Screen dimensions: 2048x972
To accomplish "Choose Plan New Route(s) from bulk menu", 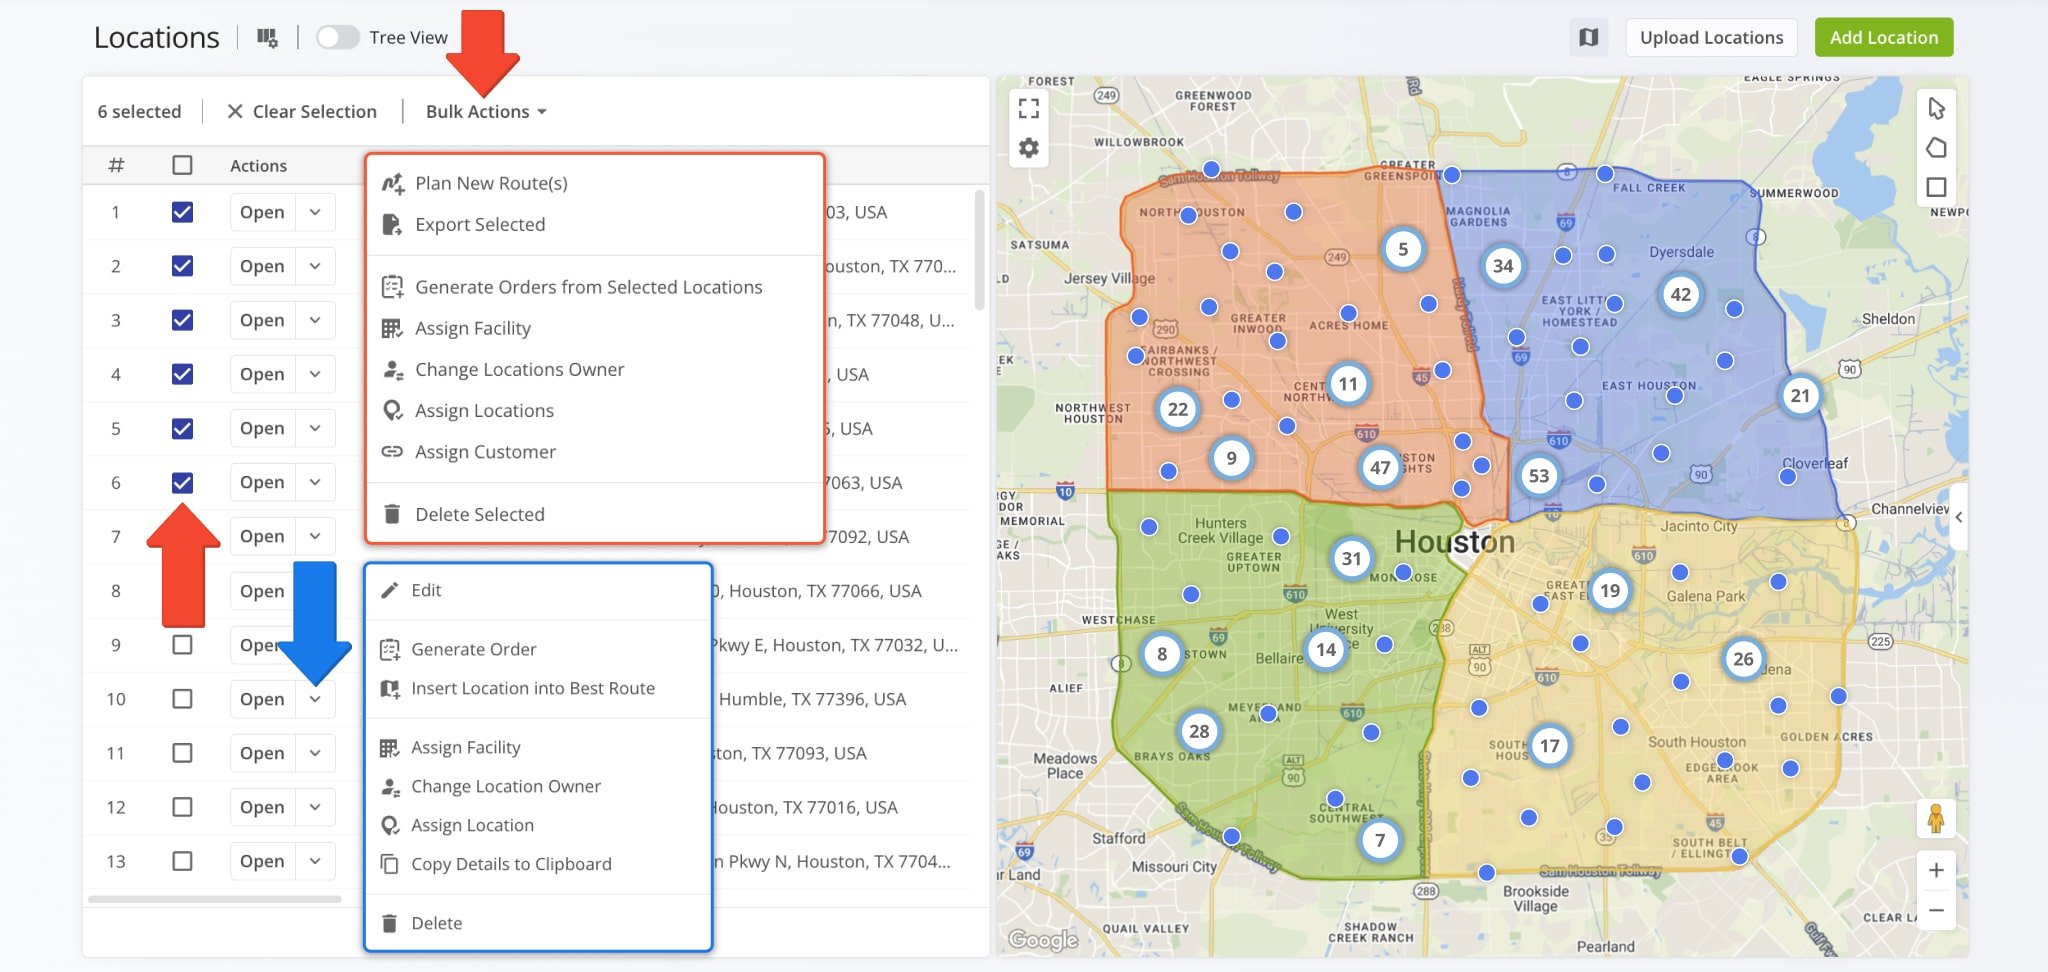I will pos(491,183).
